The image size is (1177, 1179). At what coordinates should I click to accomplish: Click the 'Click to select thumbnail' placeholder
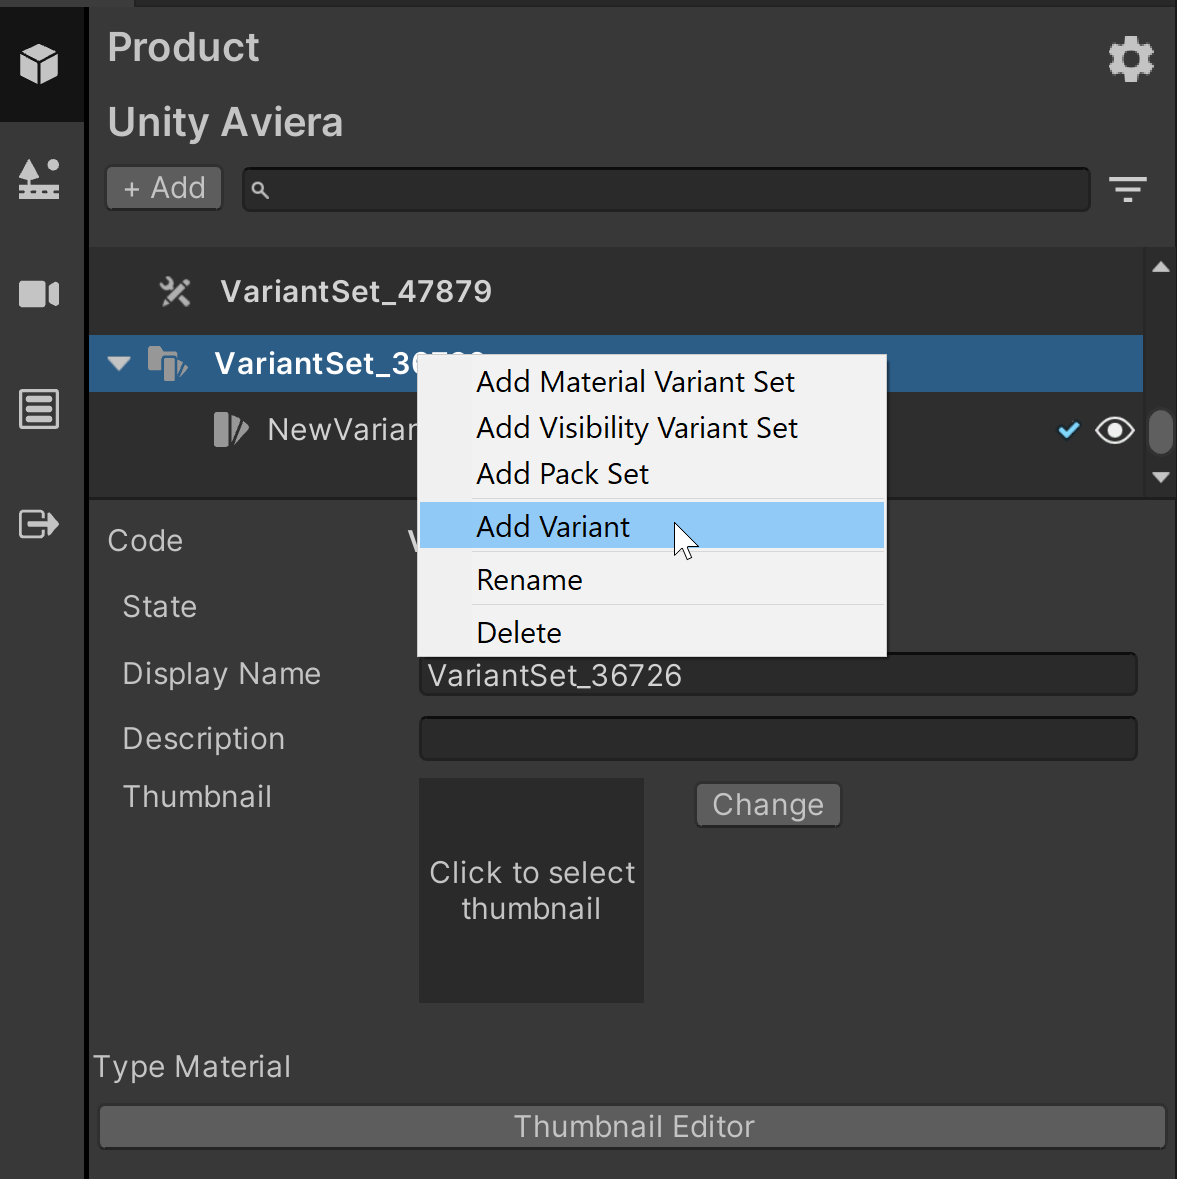531,890
